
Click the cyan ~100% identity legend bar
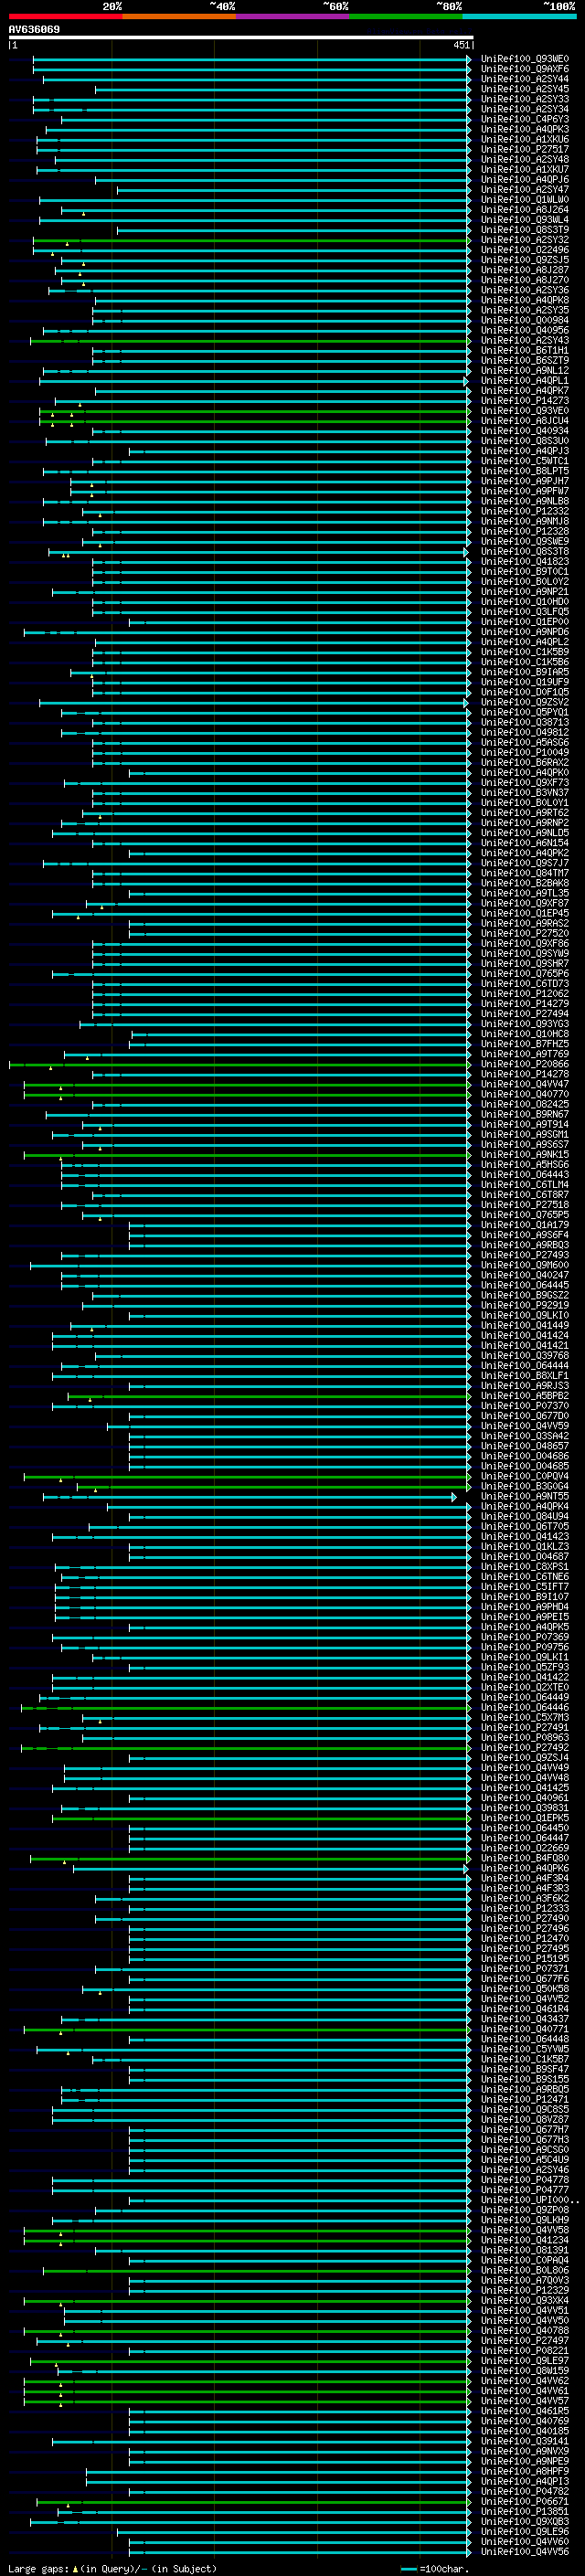click(x=518, y=16)
